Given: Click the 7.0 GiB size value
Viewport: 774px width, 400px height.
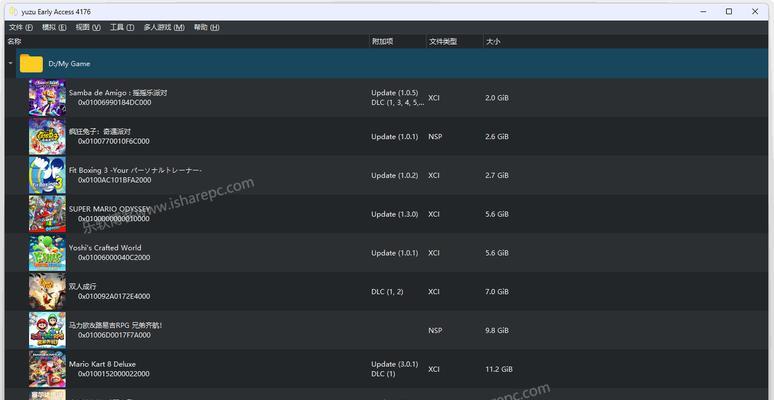Looking at the screenshot, I should click(x=497, y=292).
